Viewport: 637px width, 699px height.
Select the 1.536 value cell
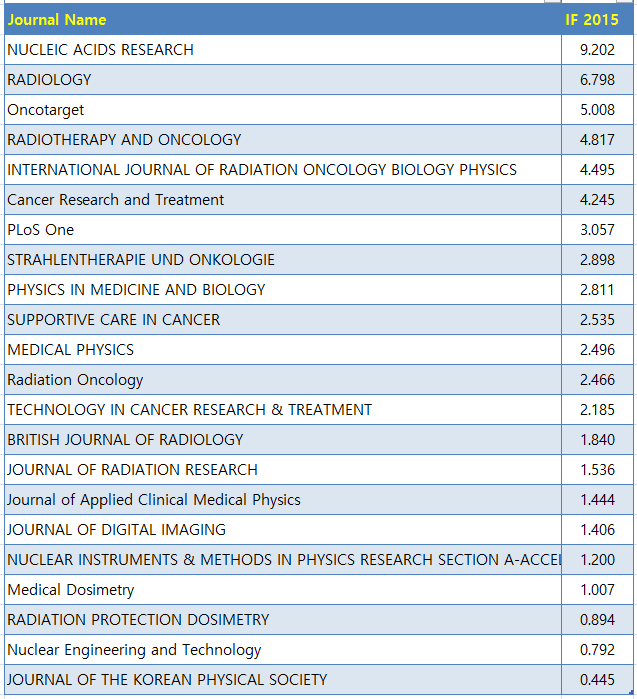click(597, 469)
